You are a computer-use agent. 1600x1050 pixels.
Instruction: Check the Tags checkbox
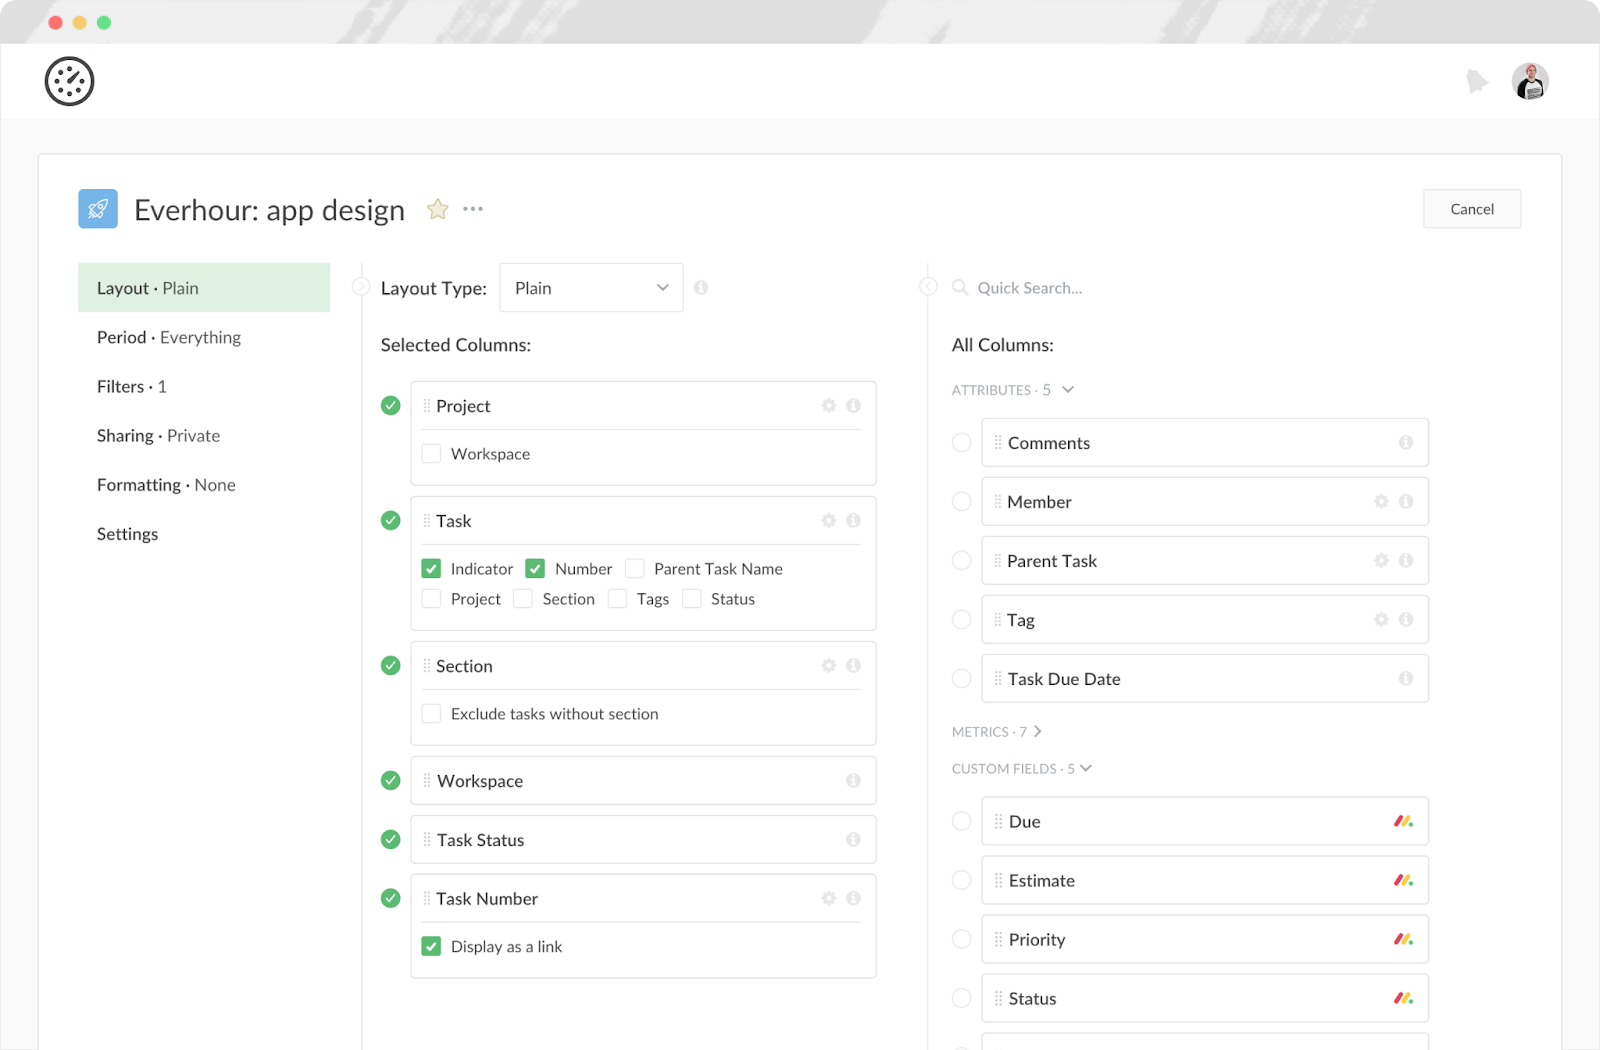click(x=617, y=598)
